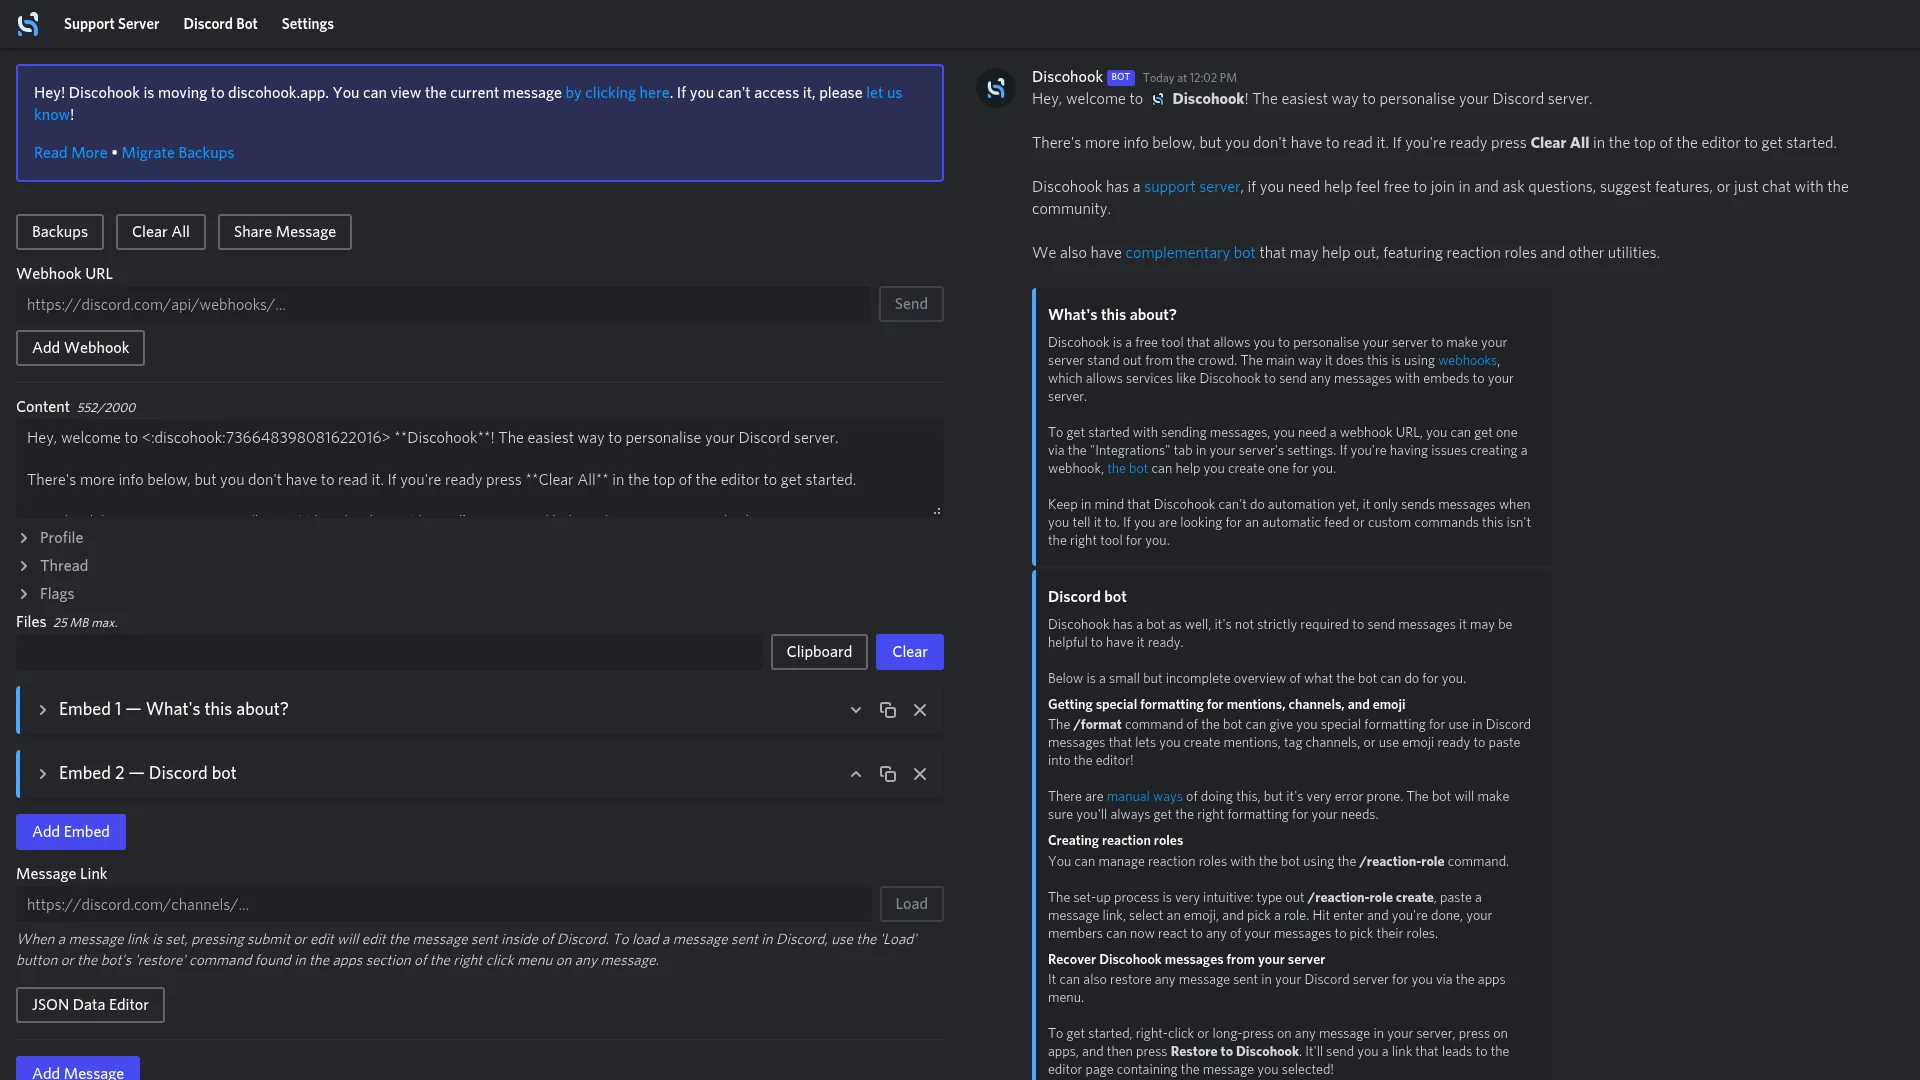Click the Discohook logo in top bar
The width and height of the screenshot is (1920, 1080).
point(28,24)
